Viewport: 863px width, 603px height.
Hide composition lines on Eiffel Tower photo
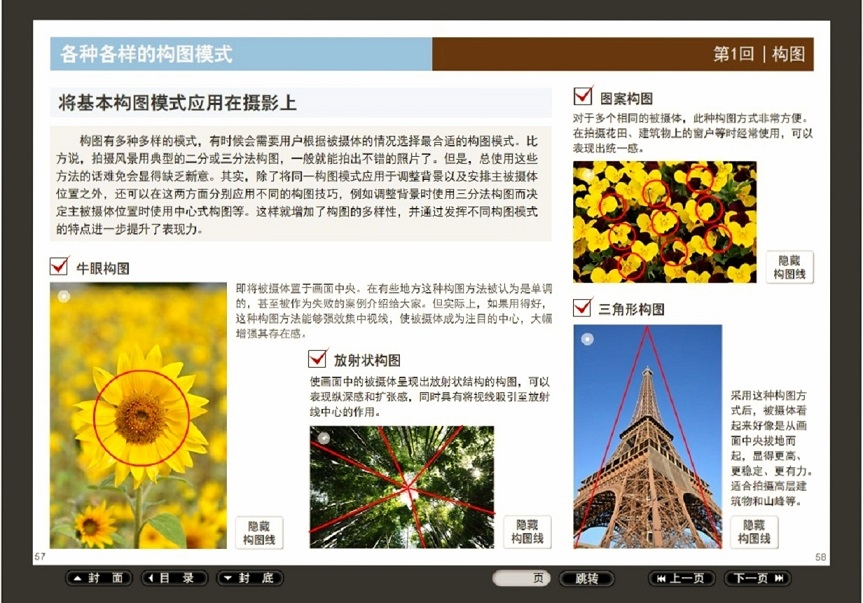coord(753,532)
